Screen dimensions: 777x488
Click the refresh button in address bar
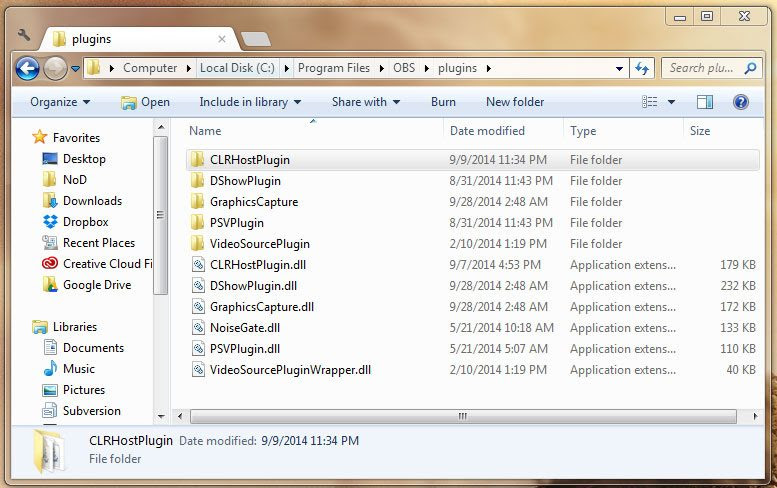click(x=642, y=68)
